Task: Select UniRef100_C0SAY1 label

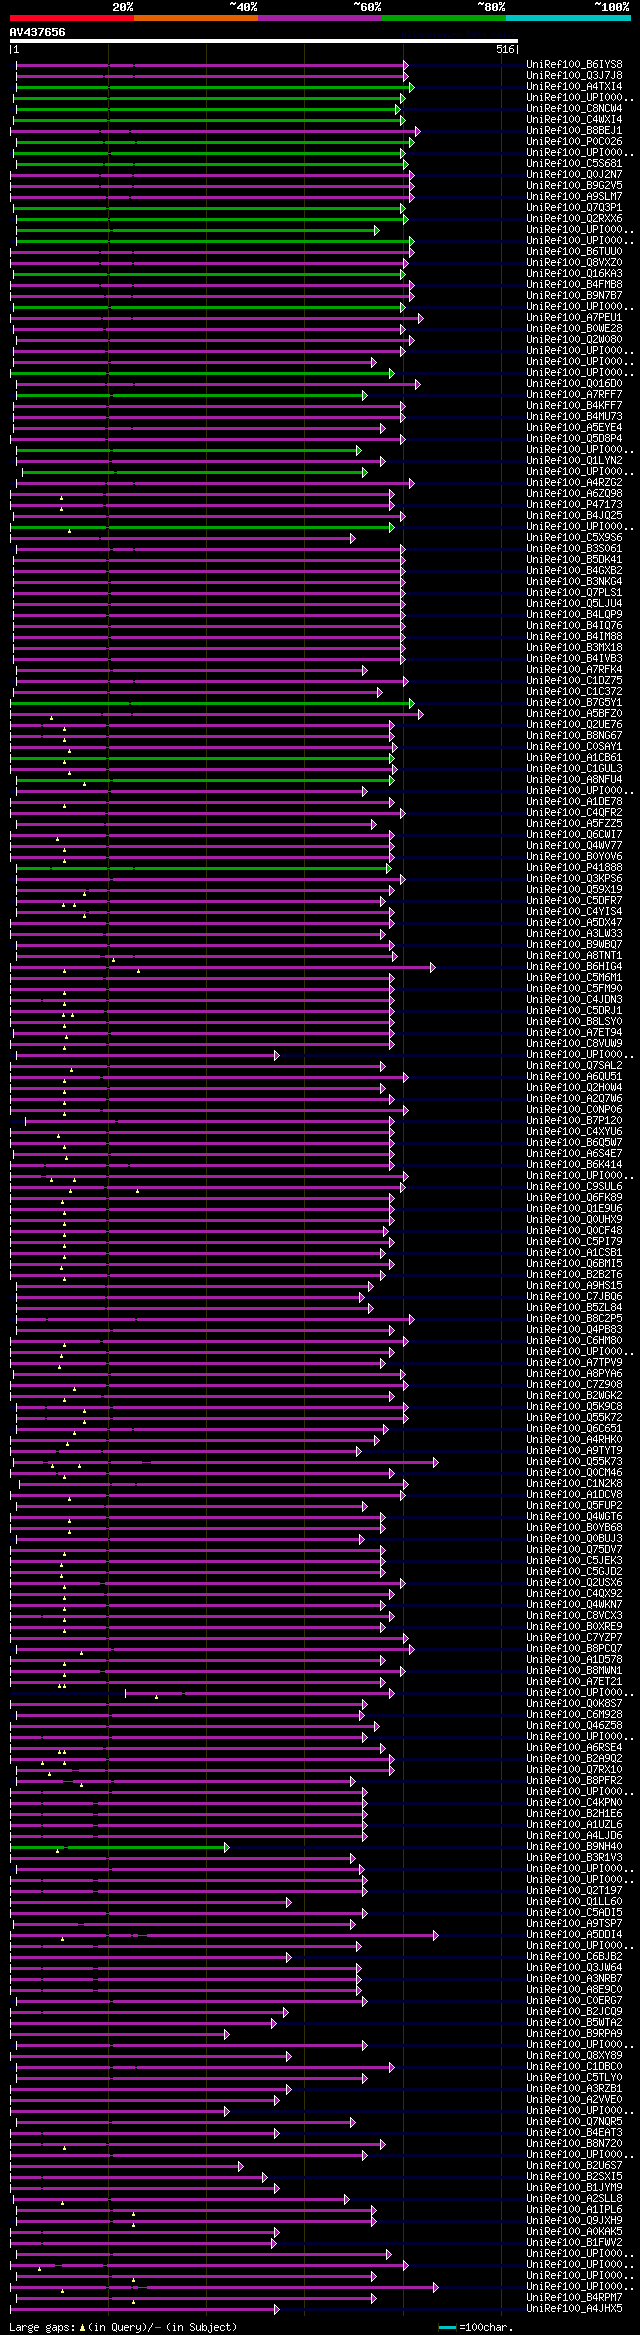Action: coord(574,746)
